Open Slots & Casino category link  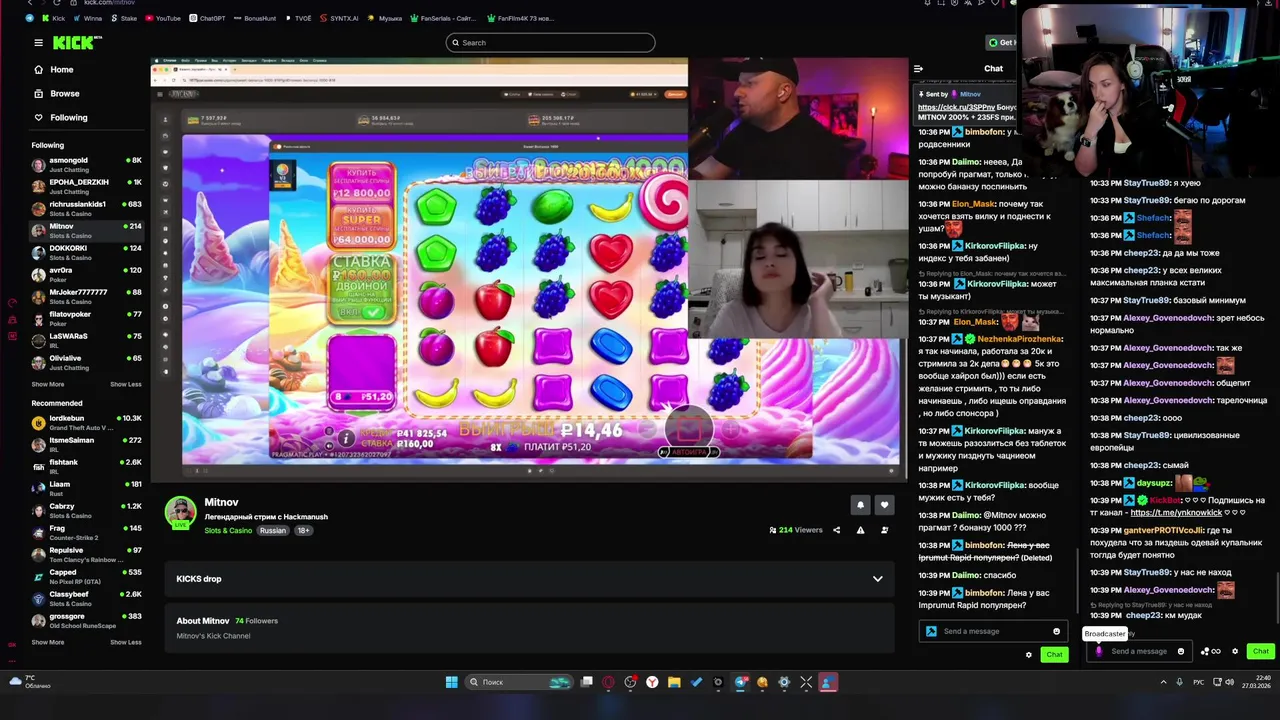pyautogui.click(x=228, y=531)
